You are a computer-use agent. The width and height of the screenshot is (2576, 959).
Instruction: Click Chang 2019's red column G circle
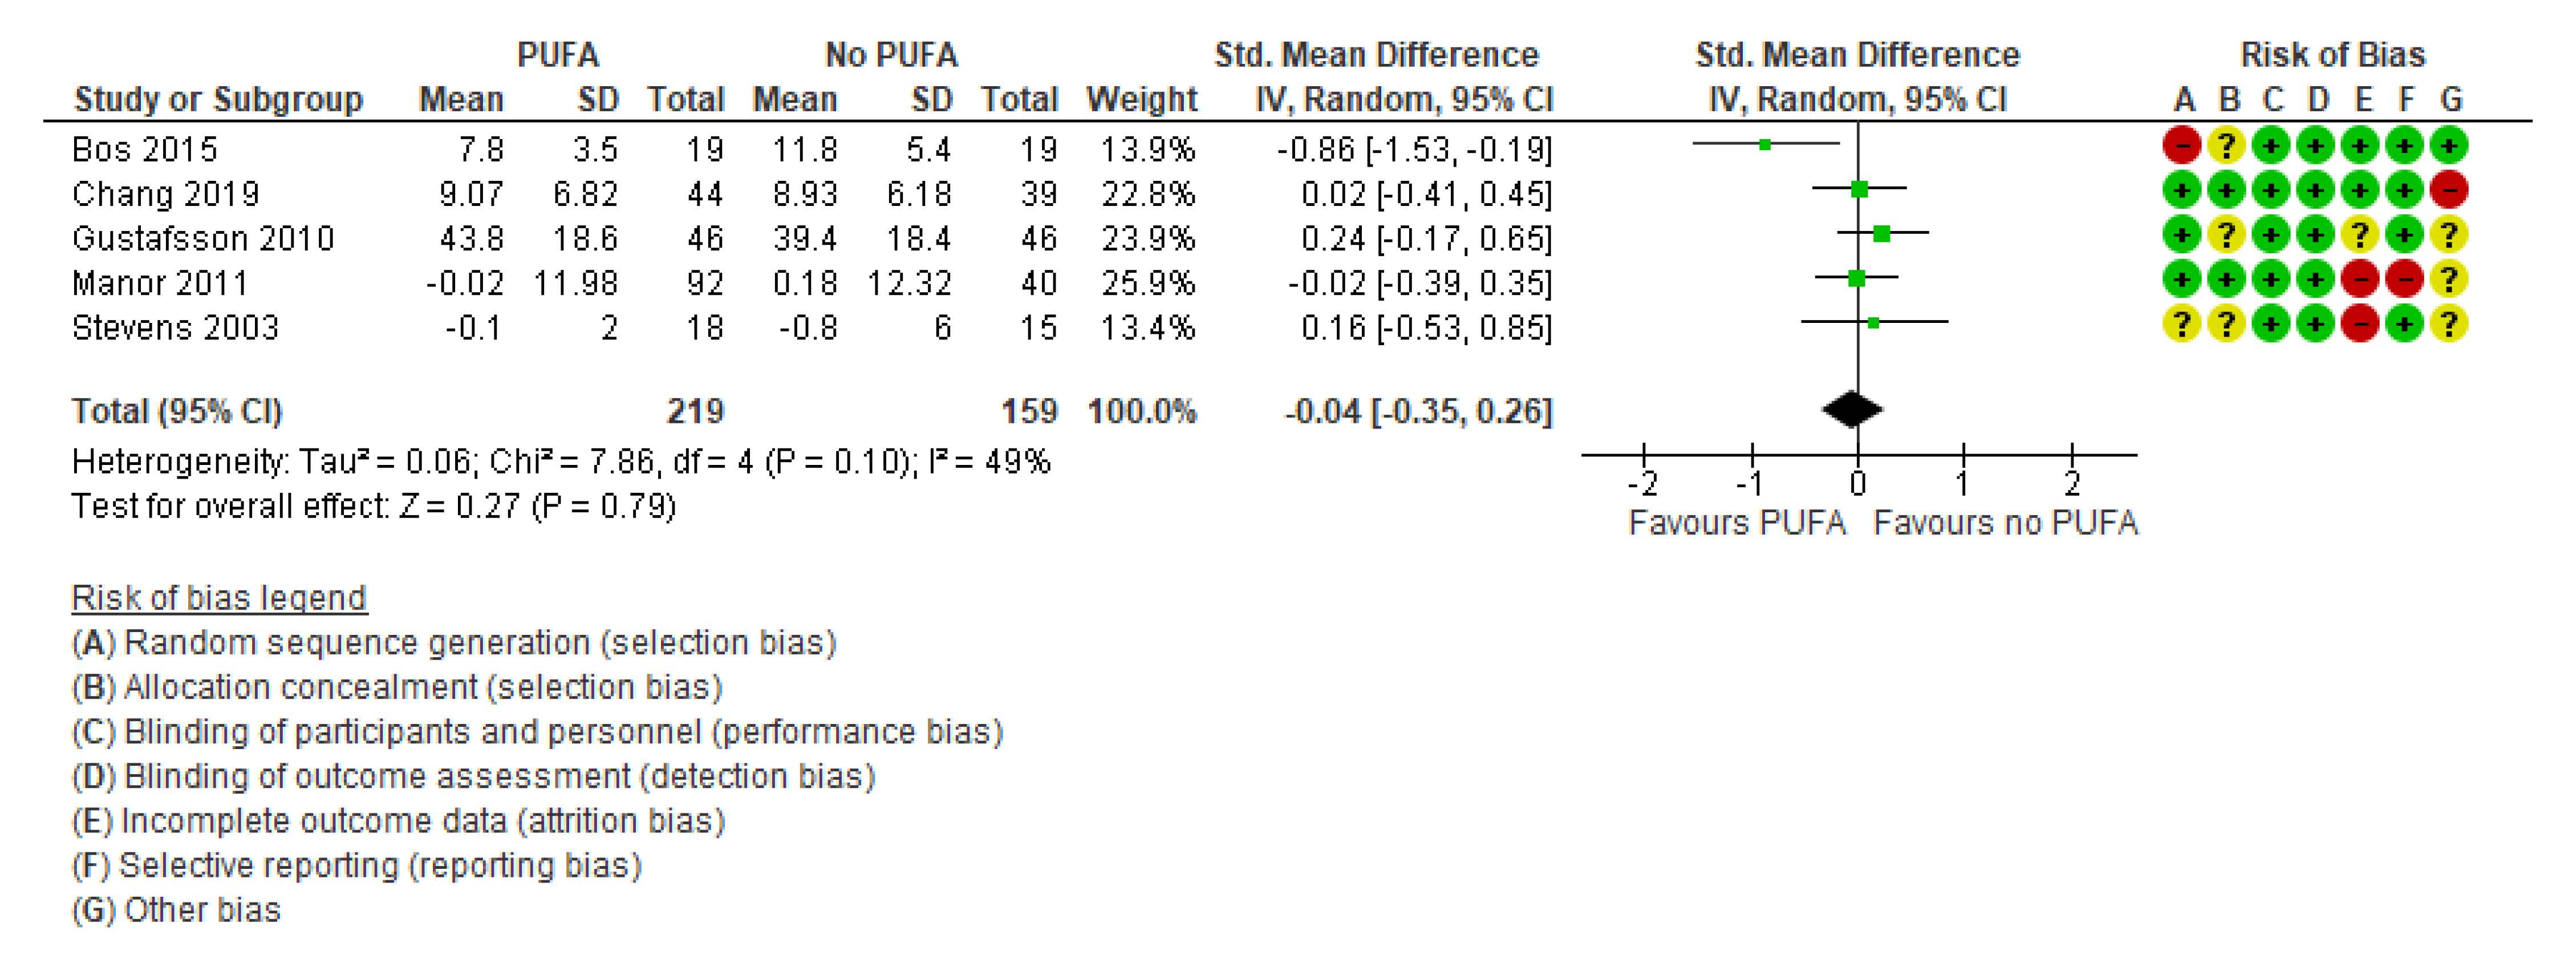[x=2449, y=190]
